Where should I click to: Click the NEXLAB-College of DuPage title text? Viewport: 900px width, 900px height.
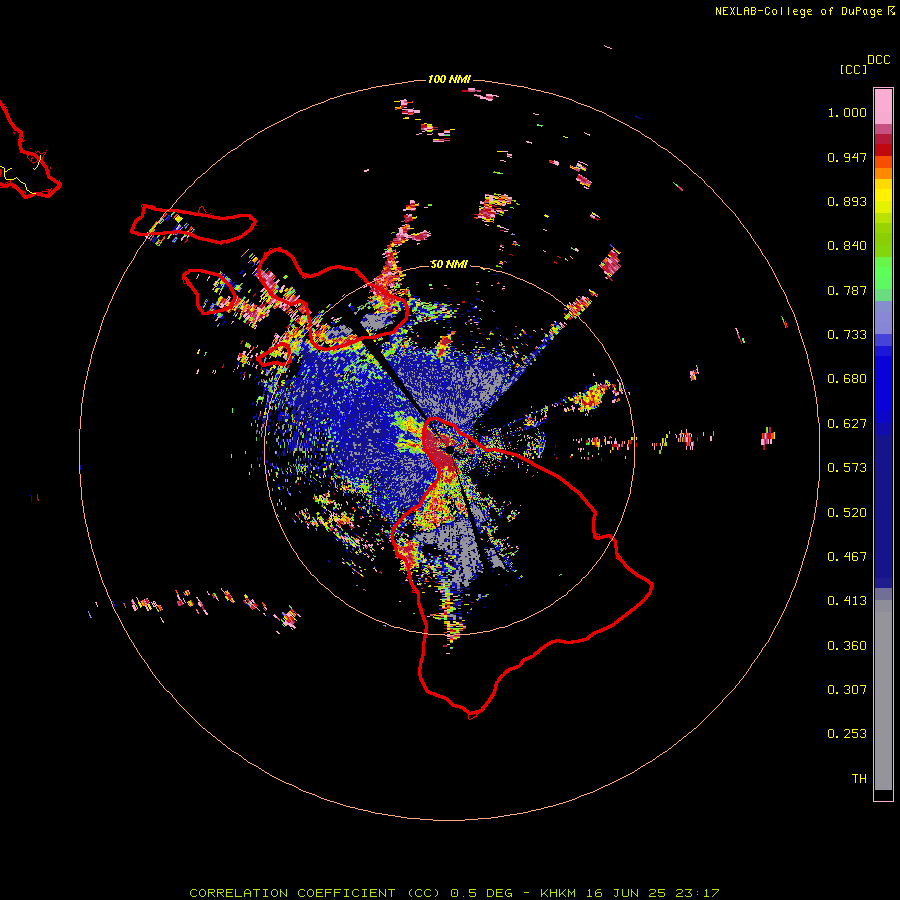[798, 11]
